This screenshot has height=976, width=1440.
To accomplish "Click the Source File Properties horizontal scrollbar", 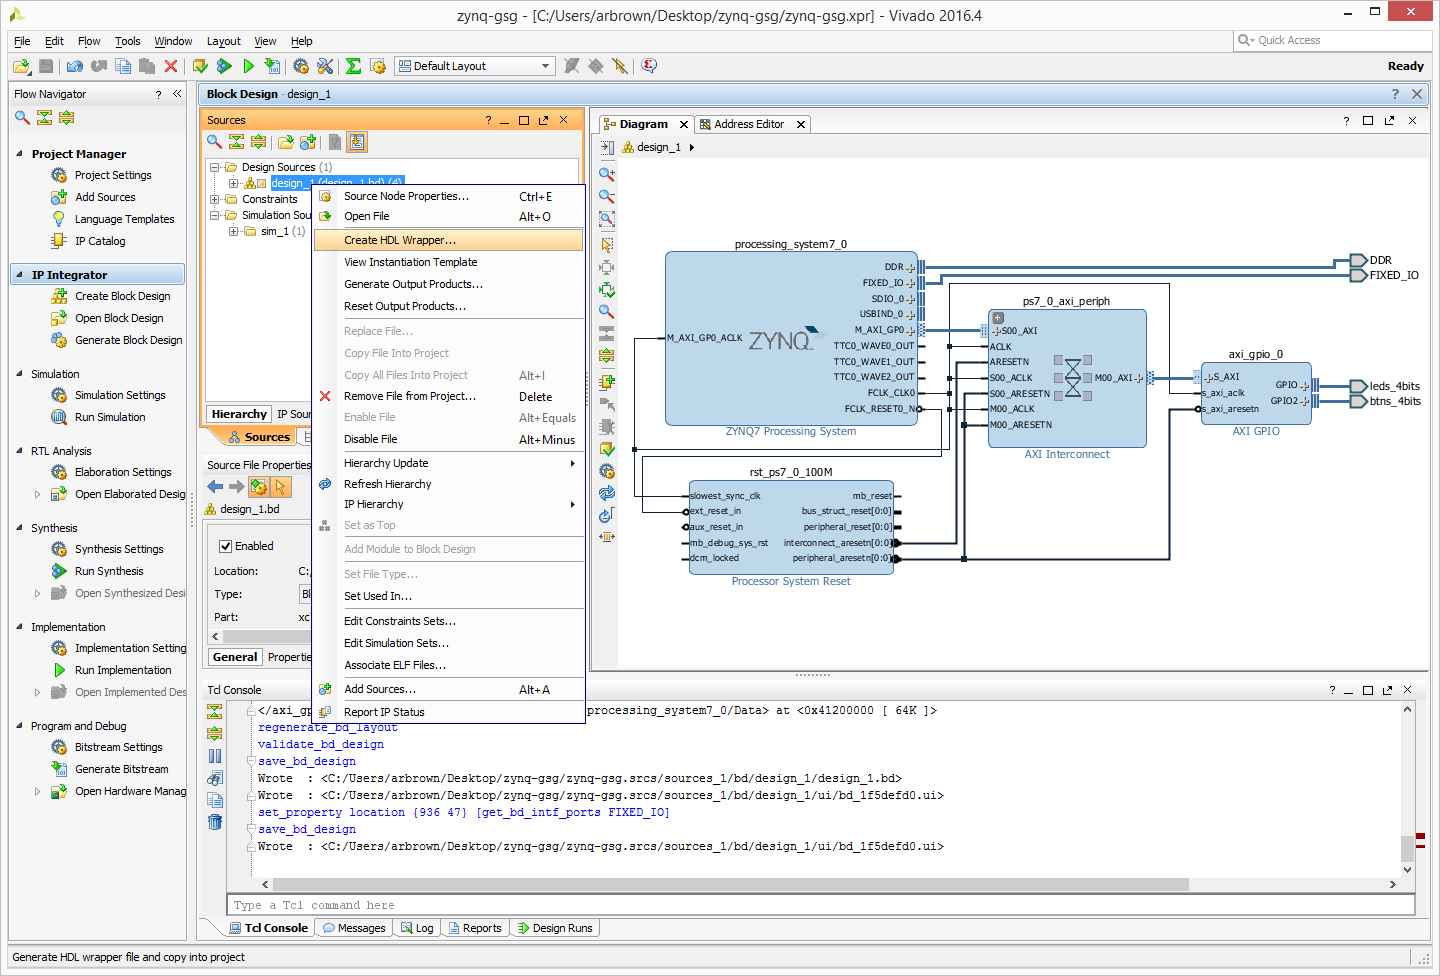I will tap(268, 636).
